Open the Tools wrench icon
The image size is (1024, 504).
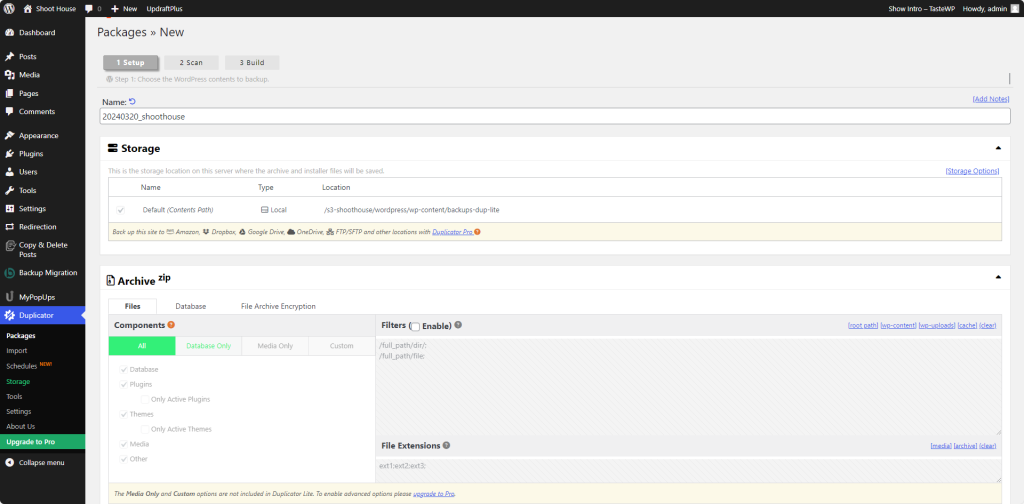coord(10,191)
